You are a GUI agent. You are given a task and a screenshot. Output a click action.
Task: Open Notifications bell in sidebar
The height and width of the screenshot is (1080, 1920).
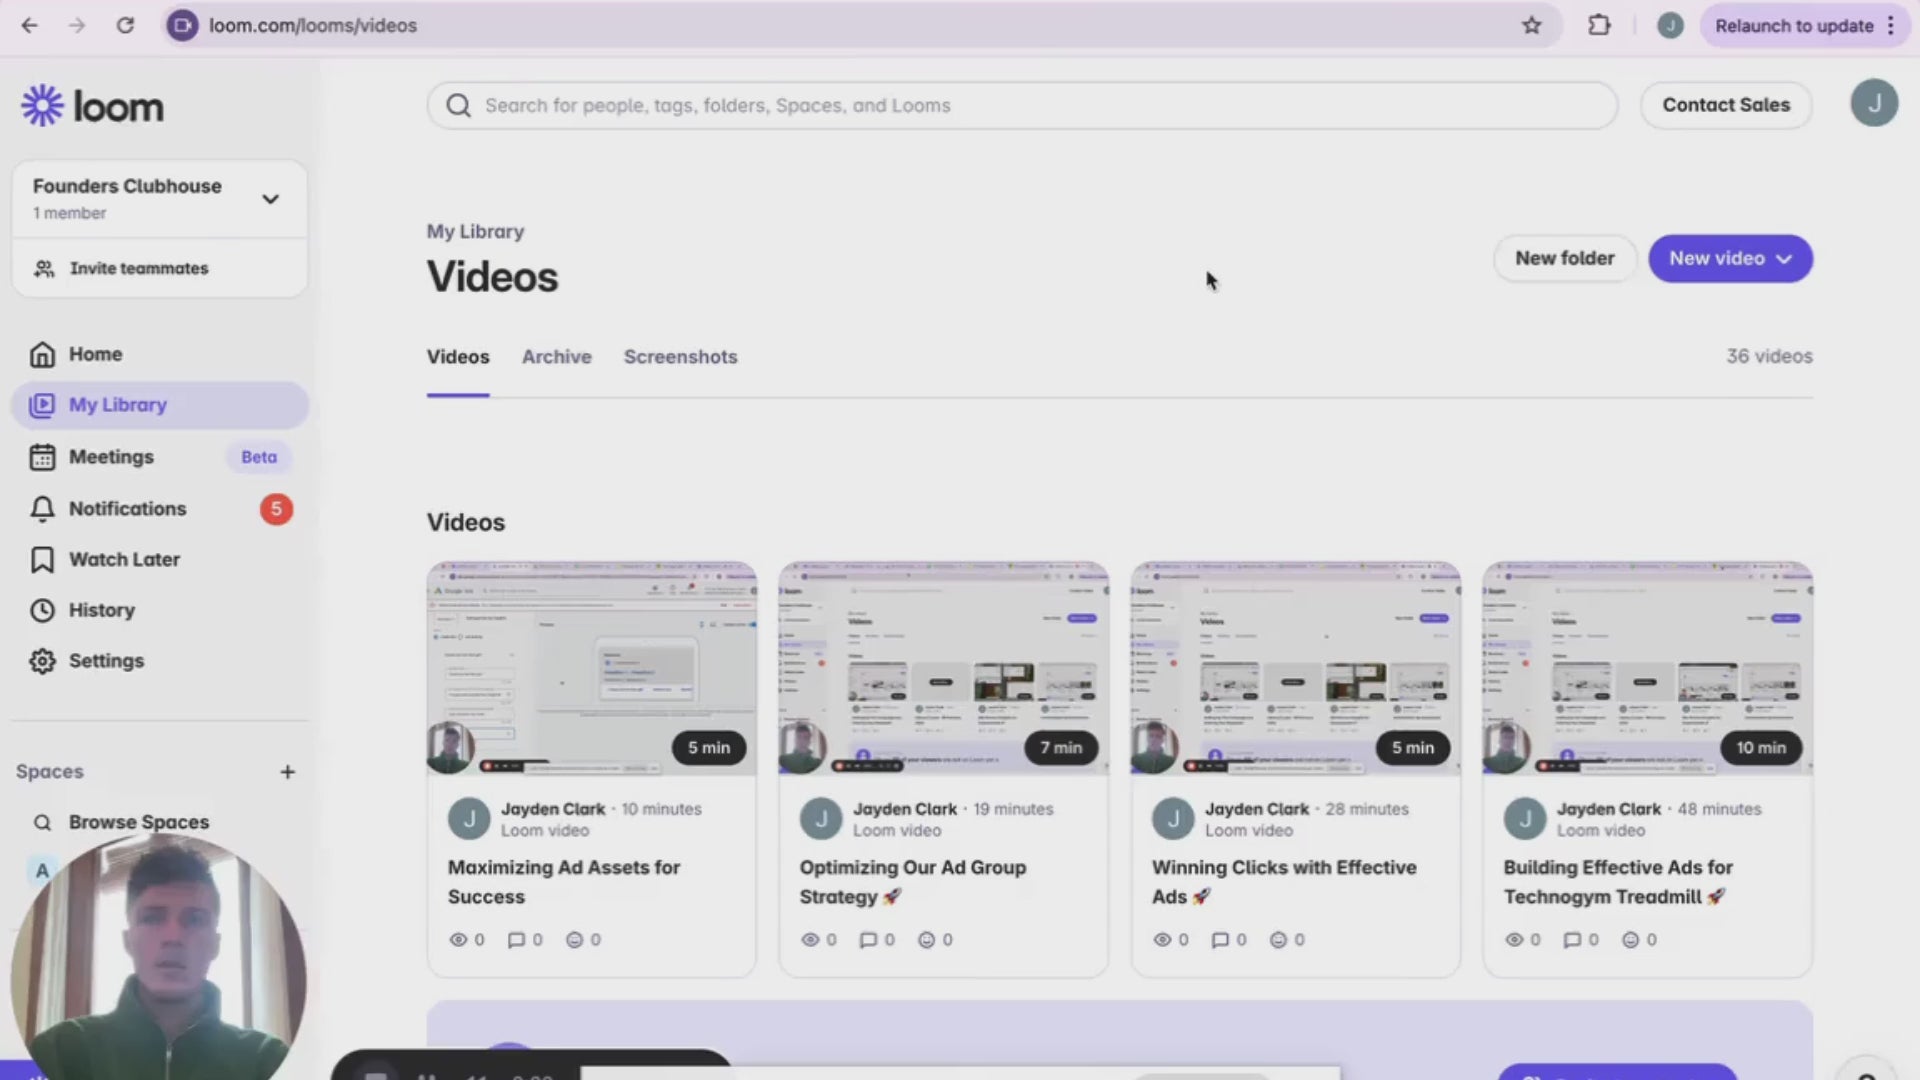tap(42, 509)
